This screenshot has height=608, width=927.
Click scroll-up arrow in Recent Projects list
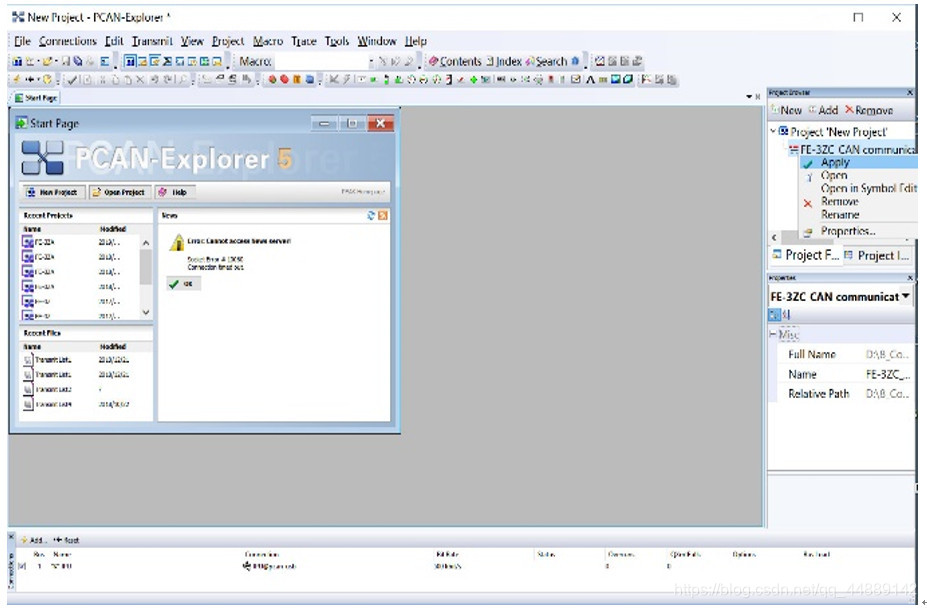point(146,243)
